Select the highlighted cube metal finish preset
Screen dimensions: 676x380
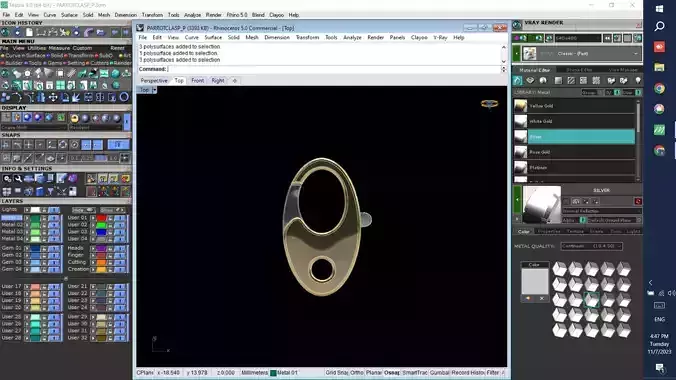pos(592,300)
